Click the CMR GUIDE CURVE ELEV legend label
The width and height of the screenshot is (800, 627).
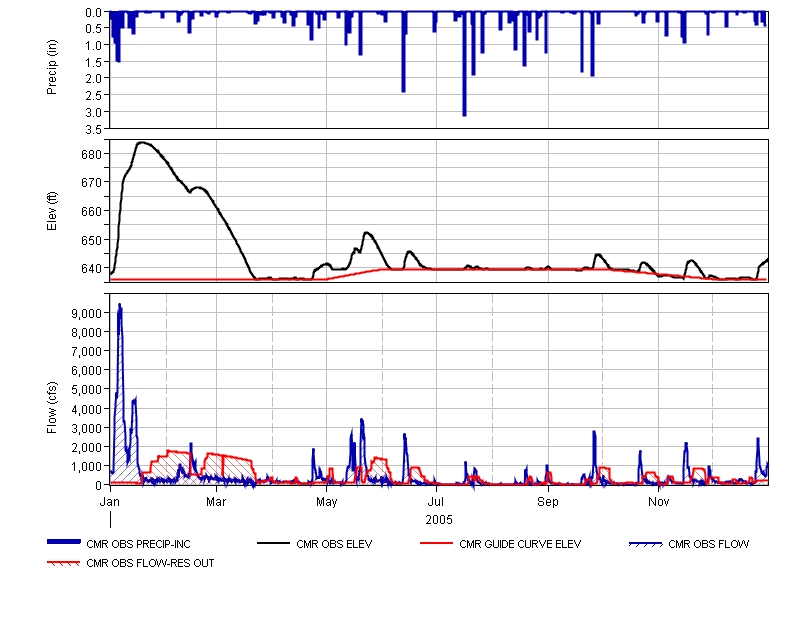pyautogui.click(x=520, y=544)
